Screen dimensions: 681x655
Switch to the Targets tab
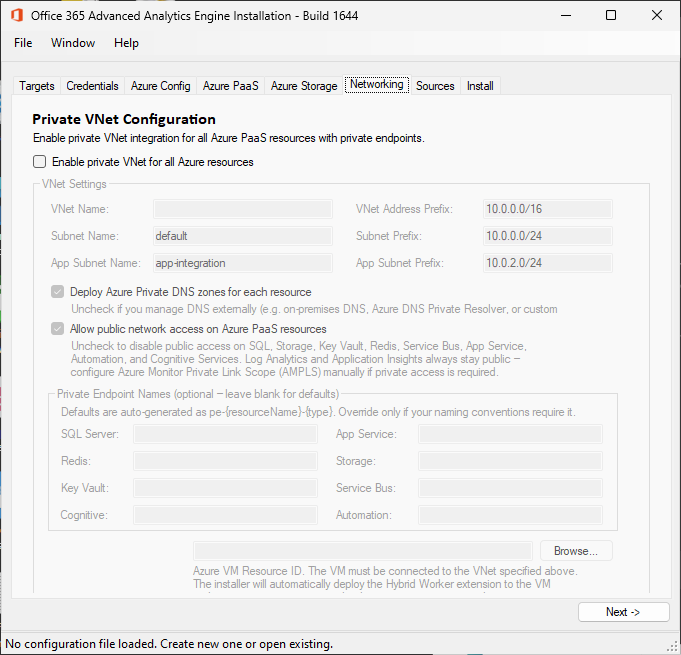click(x=37, y=86)
